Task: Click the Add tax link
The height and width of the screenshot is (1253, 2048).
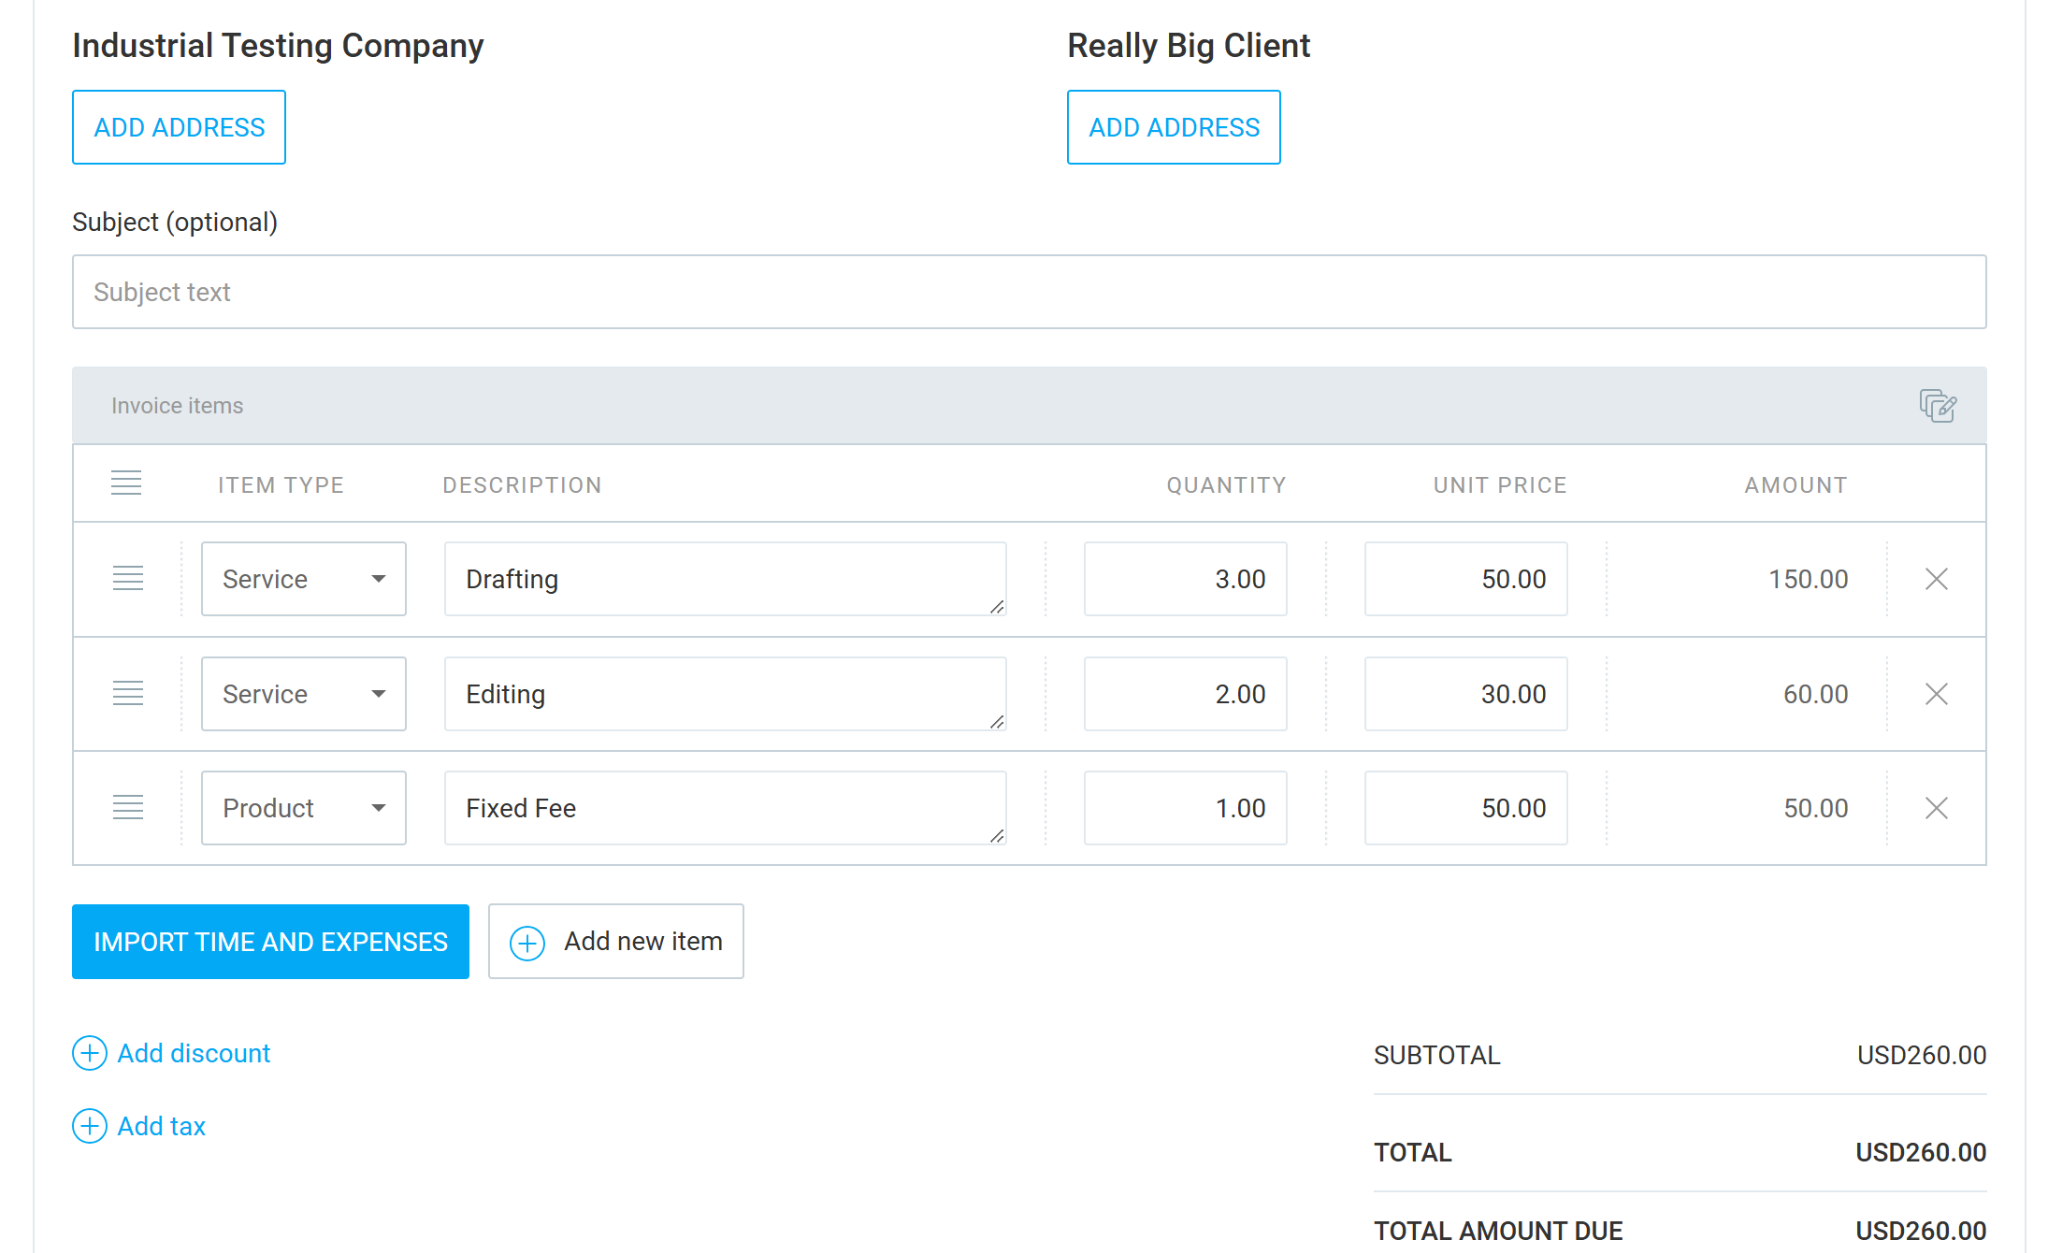Action: 161,1126
